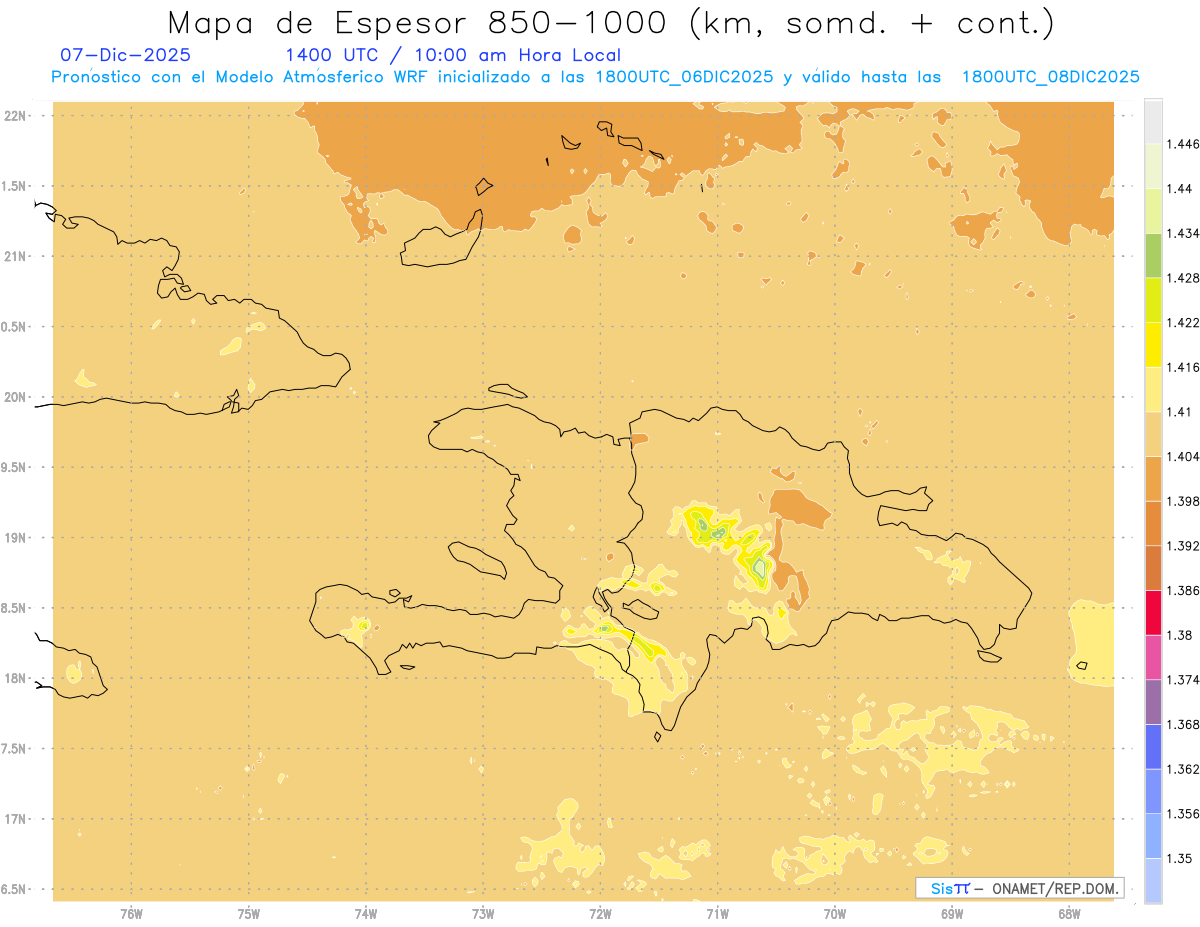The image size is (1200, 927).
Task: Pick the pink colorbar swatch between 1.374 and 1.38
Action: pos(1153,657)
